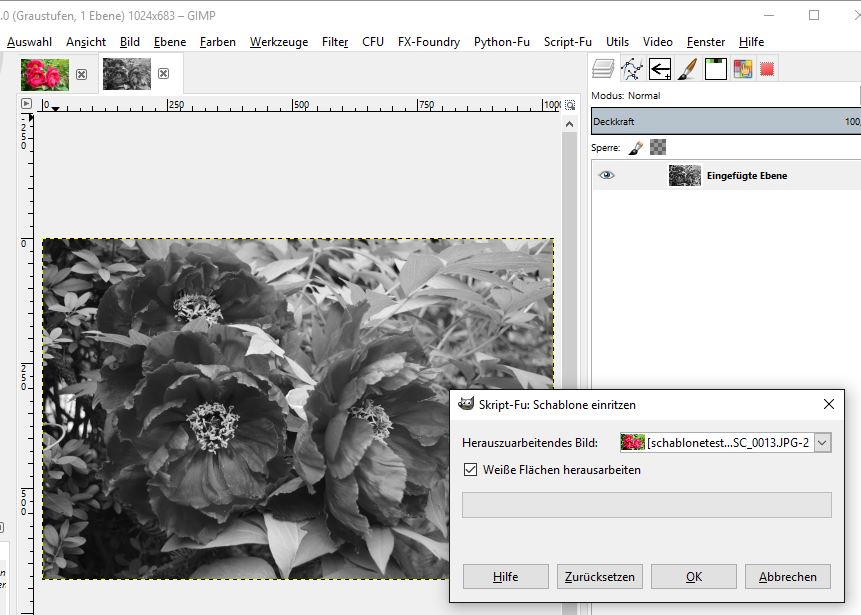
Task: Open the Brushes dock tab
Action: pos(687,69)
